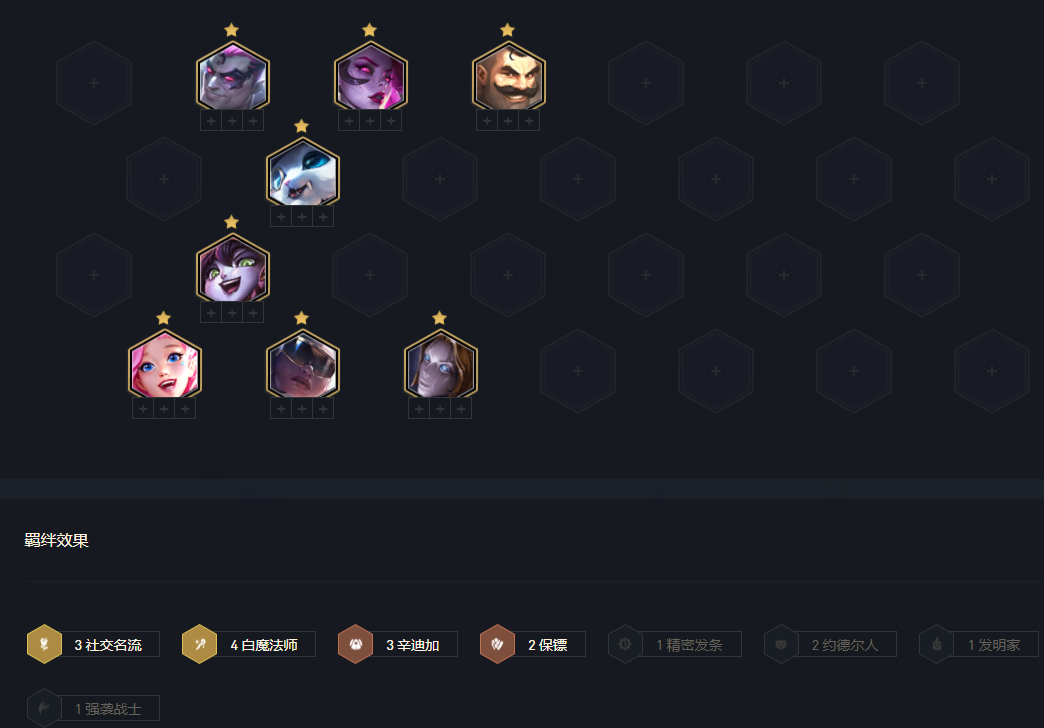Click the Orianna champion portrait

click(441, 364)
